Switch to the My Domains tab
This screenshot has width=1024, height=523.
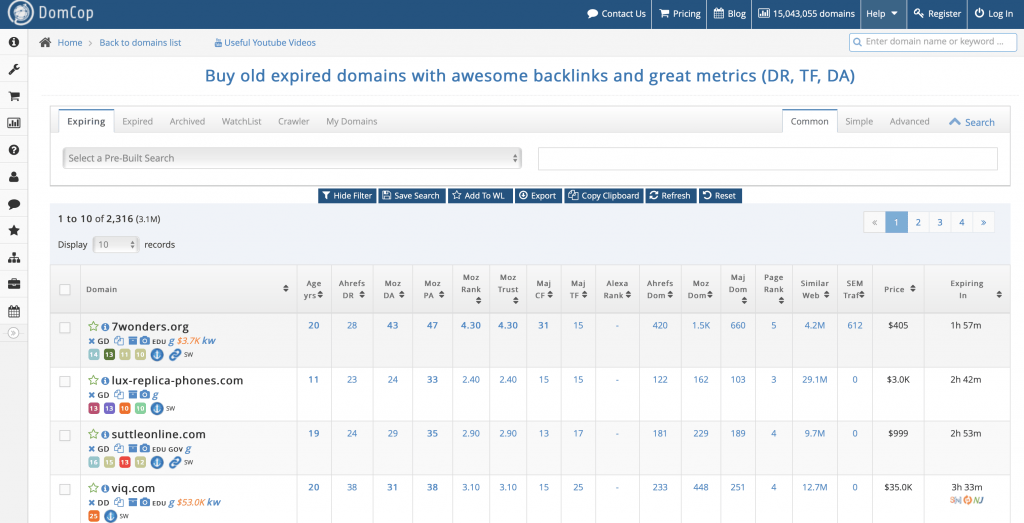(351, 121)
